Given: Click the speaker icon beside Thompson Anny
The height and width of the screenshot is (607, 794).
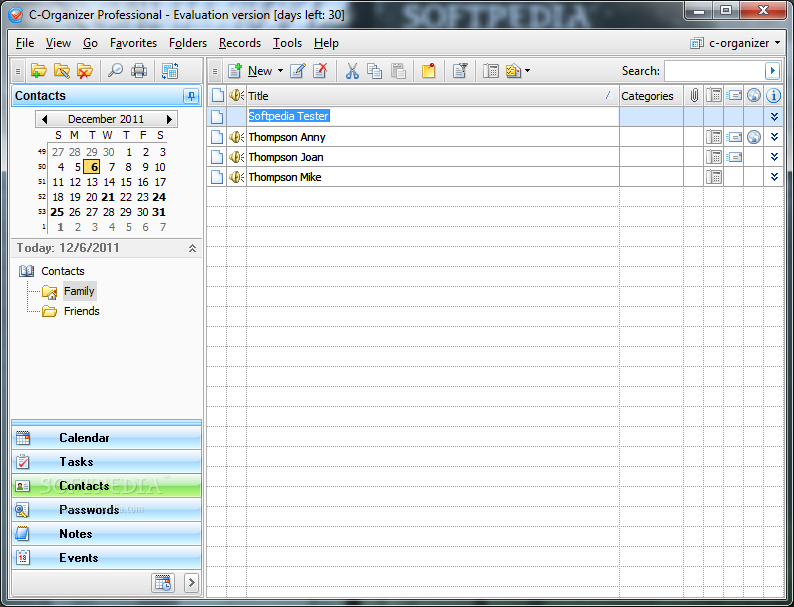Looking at the screenshot, I should [236, 137].
